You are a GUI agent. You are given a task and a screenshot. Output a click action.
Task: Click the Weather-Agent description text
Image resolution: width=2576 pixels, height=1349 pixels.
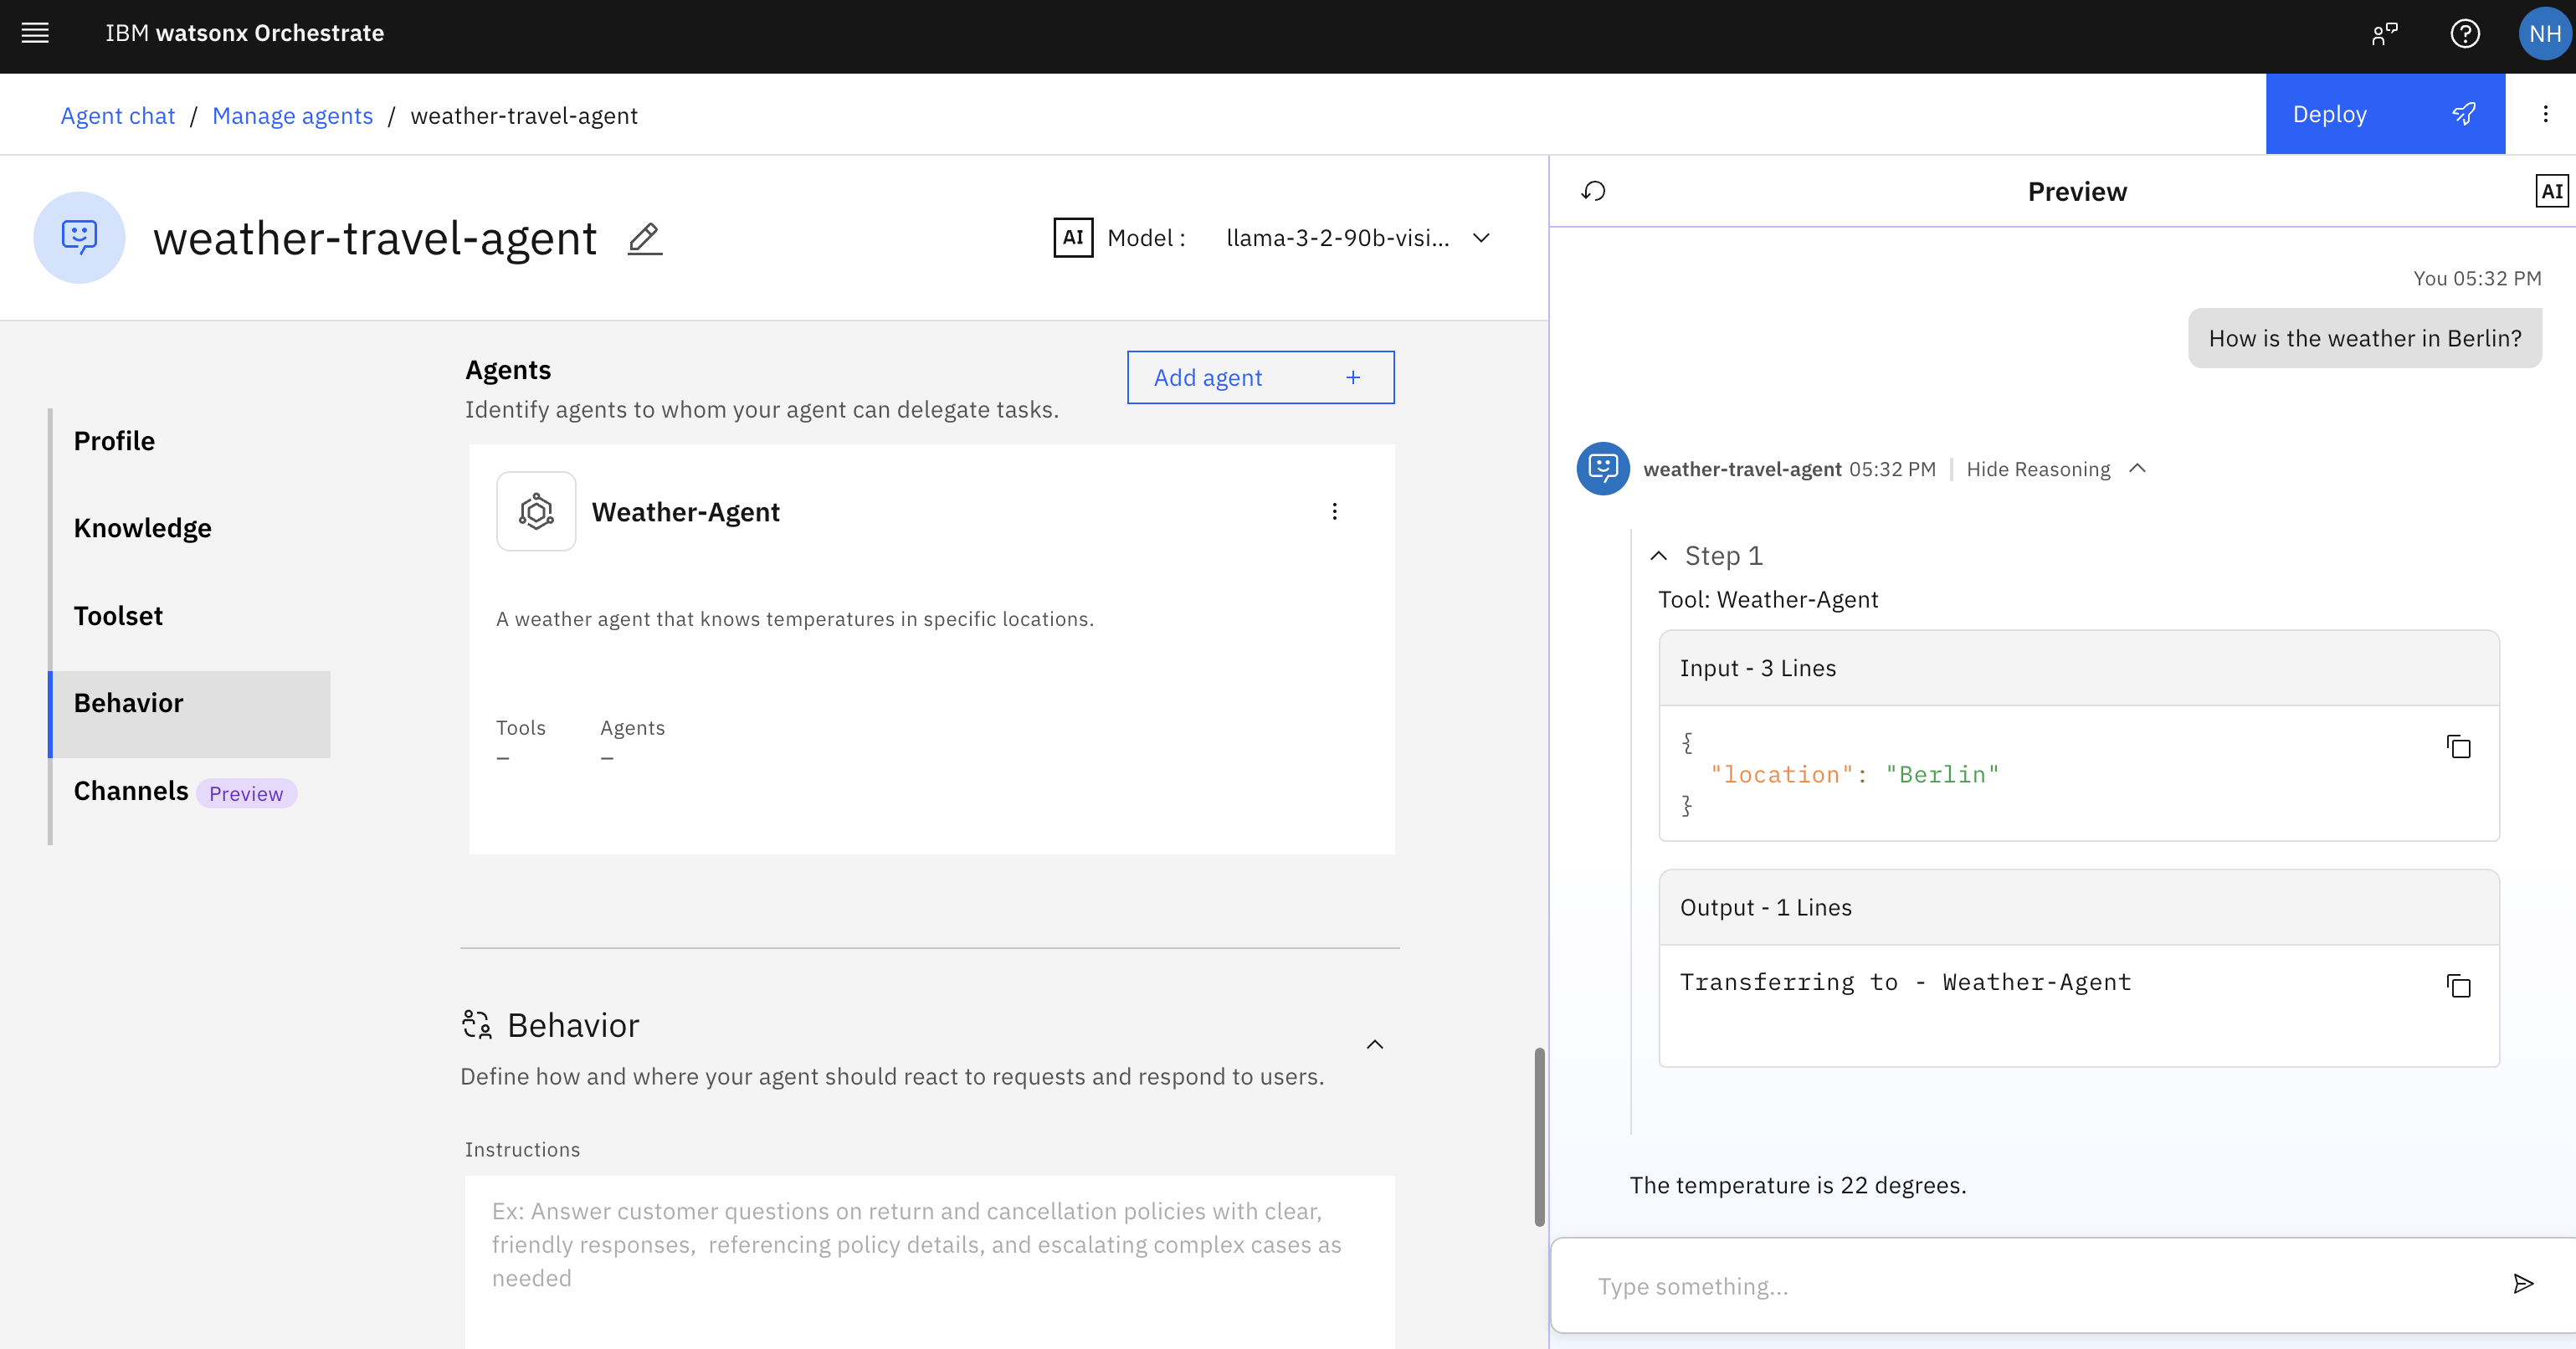point(795,619)
